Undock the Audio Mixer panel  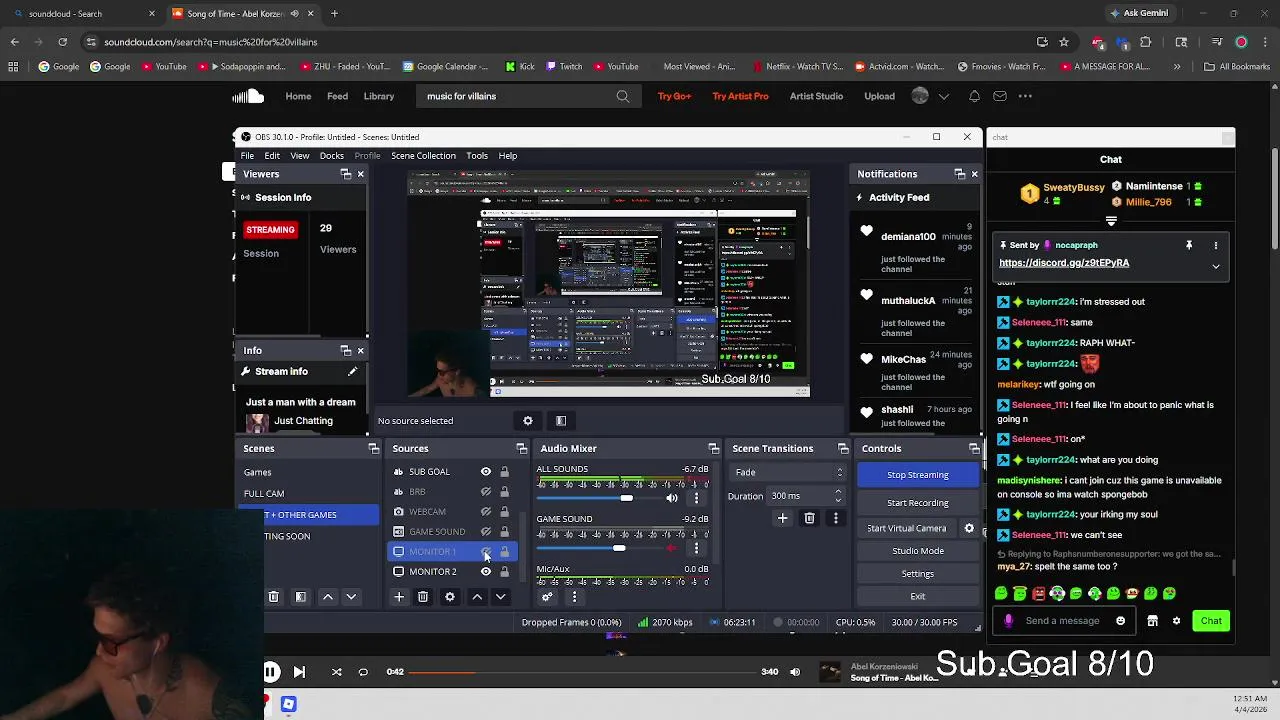pyautogui.click(x=713, y=449)
